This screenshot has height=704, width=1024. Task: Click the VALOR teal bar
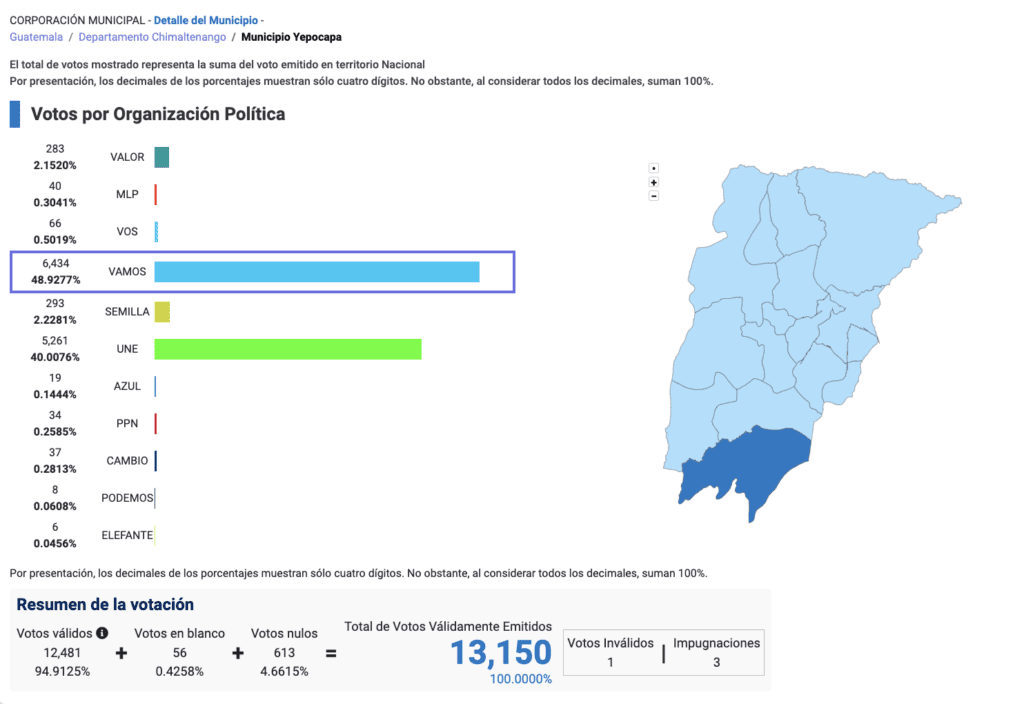162,157
